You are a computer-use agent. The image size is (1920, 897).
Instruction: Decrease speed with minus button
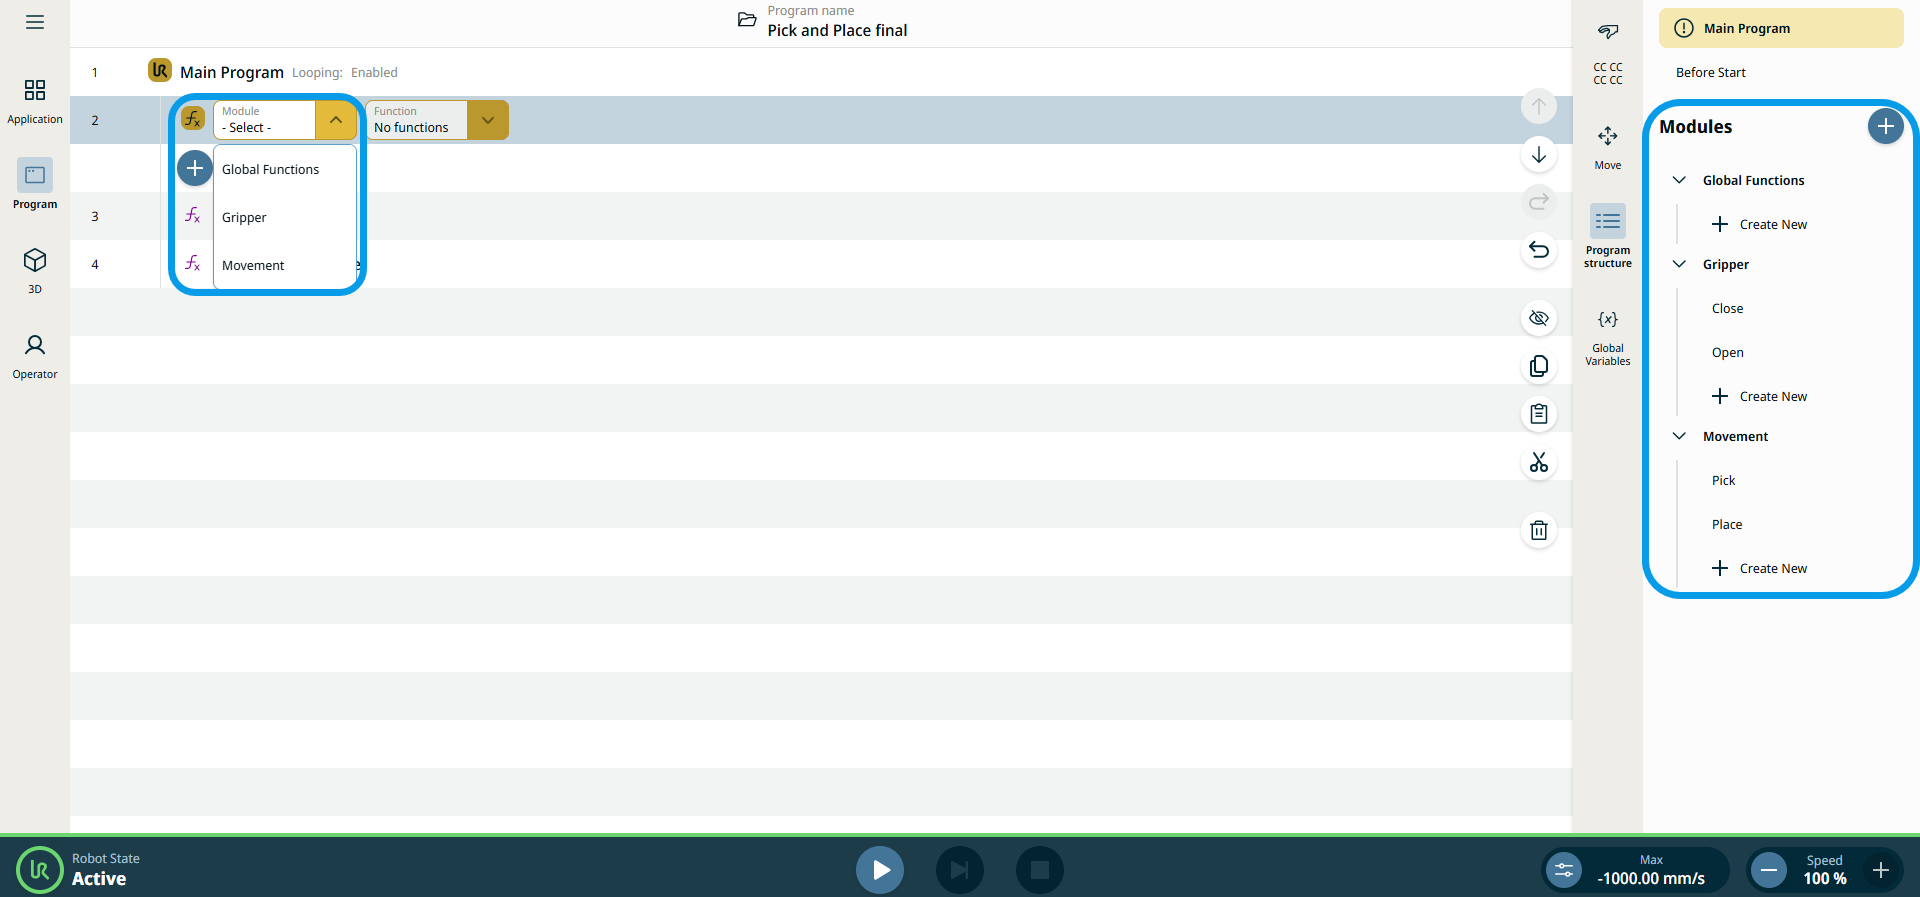coord(1768,870)
